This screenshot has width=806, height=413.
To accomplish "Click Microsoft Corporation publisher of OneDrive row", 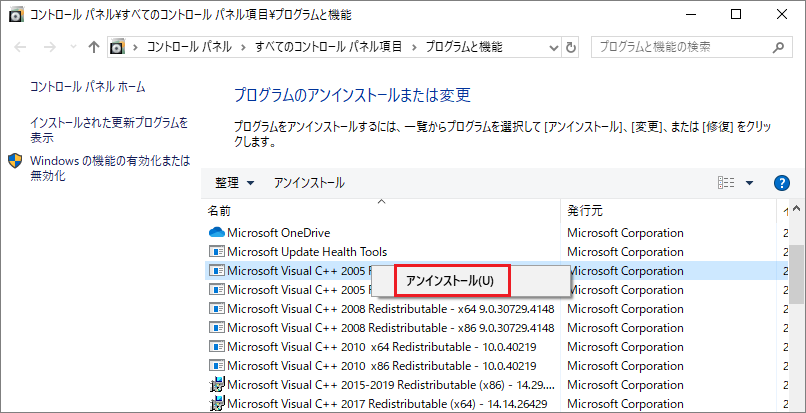I will (x=625, y=233).
